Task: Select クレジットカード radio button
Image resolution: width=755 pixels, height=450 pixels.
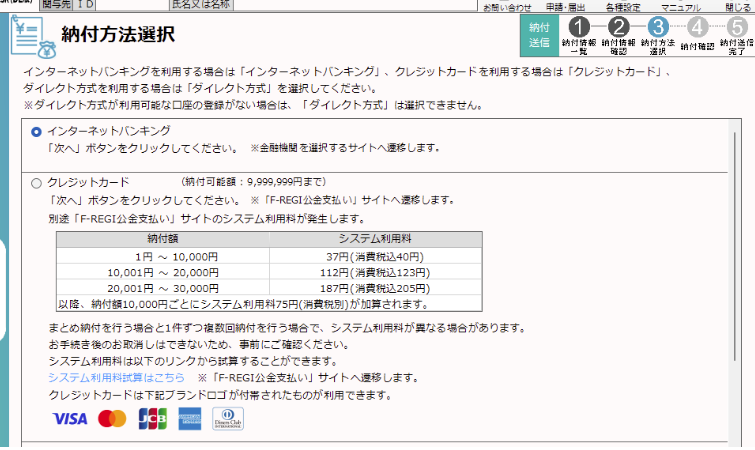Action: [x=37, y=183]
